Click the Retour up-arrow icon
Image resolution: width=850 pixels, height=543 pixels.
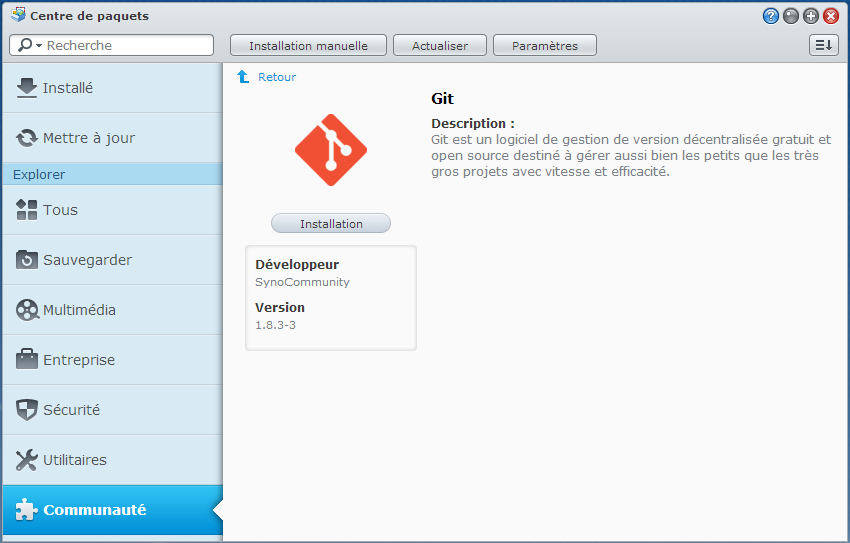243,77
